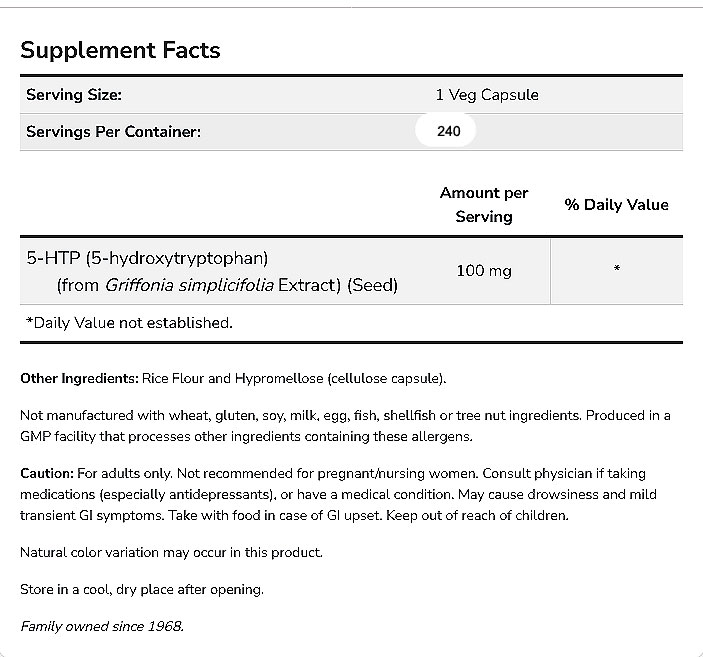Viewport: 703px width, 657px height.
Task: Click the highlighted 240 servings value
Action: point(448,131)
